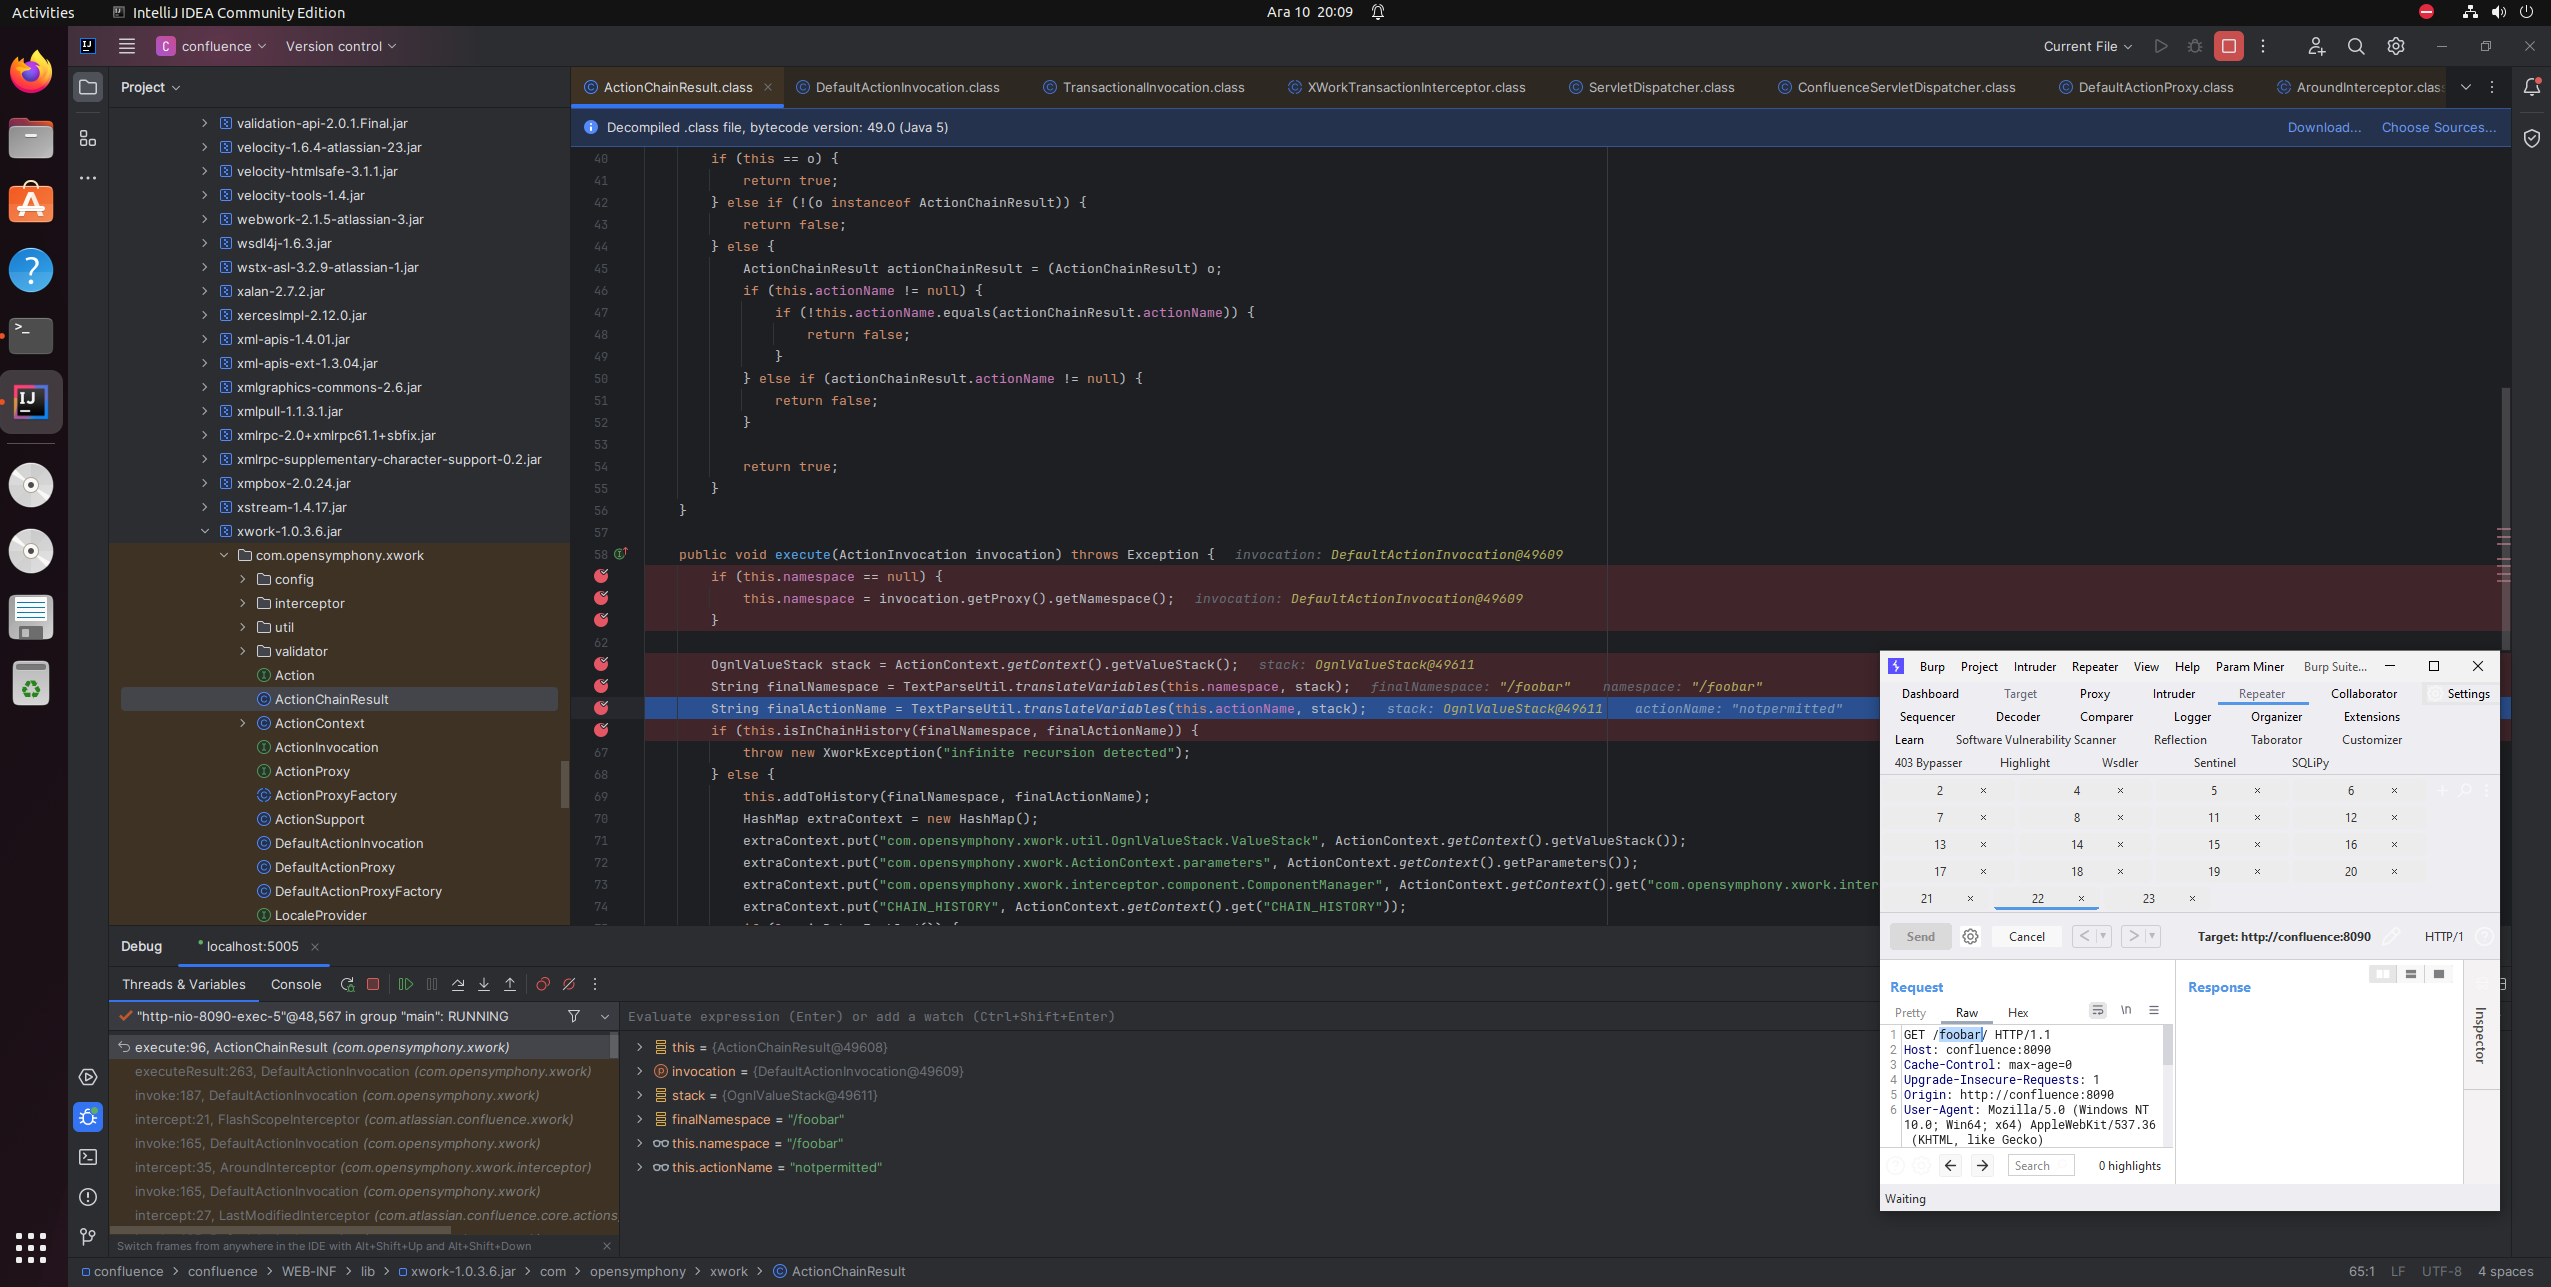Switch Burp layout to side-by-side view
2551x1287 pixels.
2383,974
